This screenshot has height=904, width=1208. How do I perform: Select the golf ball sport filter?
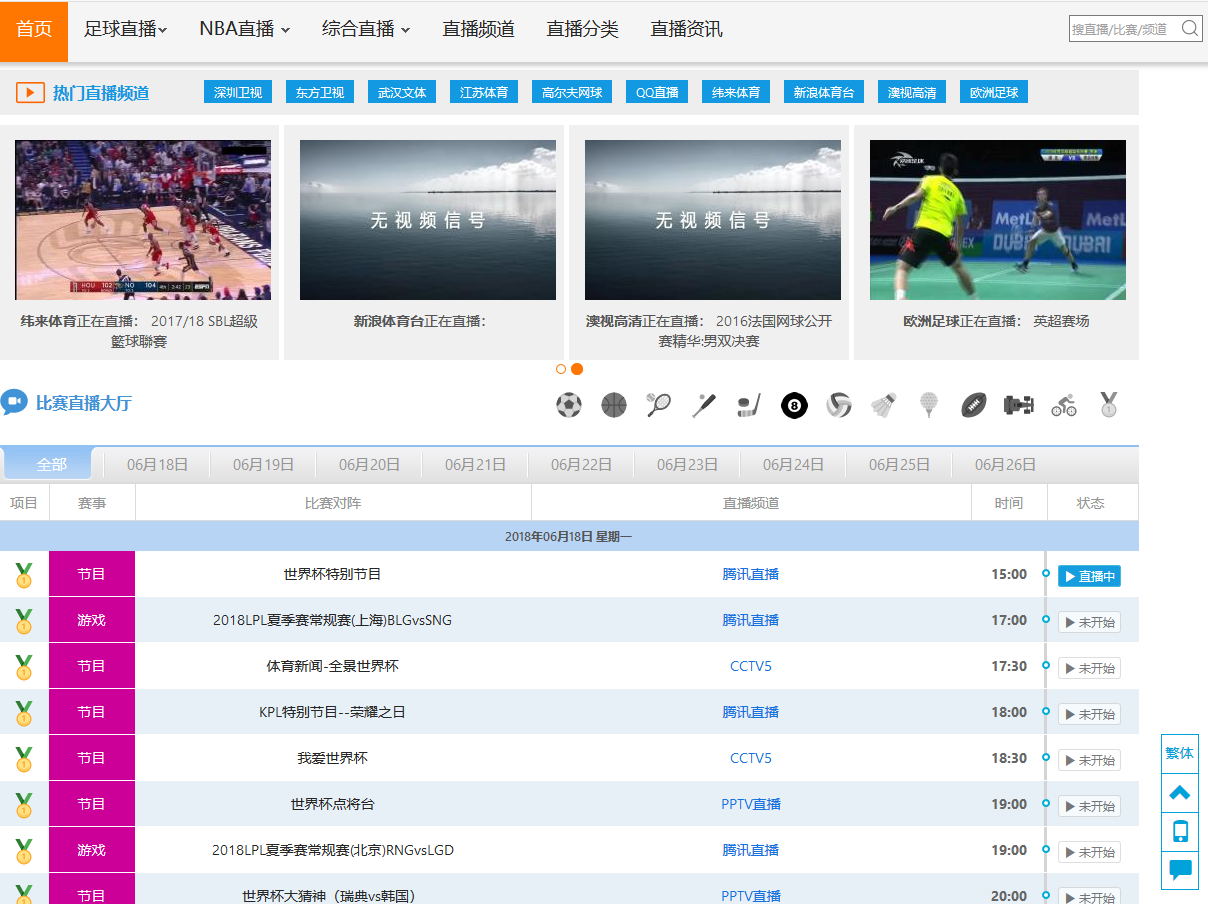(929, 405)
